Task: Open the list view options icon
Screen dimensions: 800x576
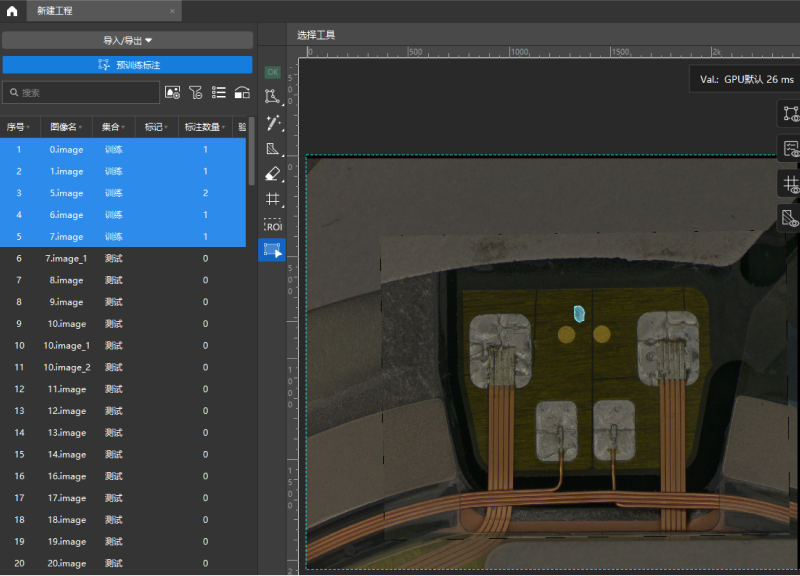Action: click(219, 92)
